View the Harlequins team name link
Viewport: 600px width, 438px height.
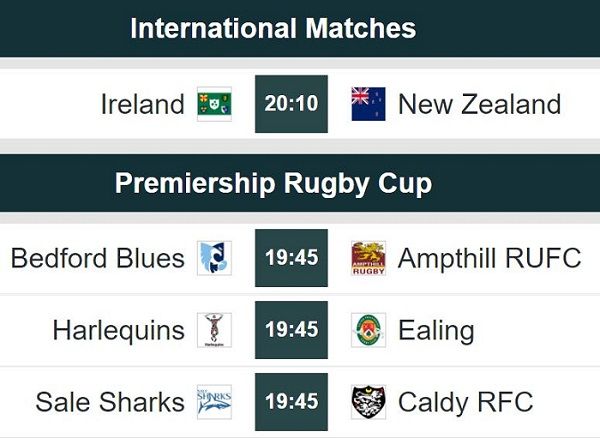tap(119, 331)
